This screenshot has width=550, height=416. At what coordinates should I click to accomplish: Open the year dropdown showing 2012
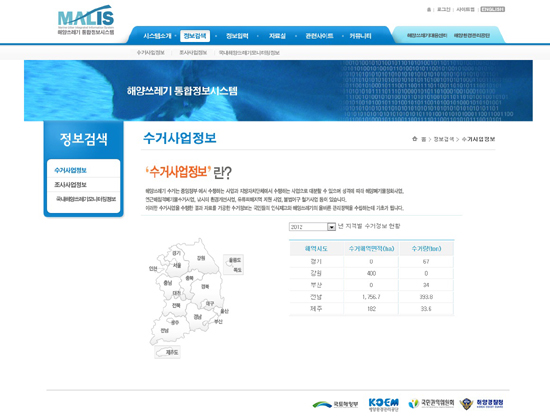[312, 227]
